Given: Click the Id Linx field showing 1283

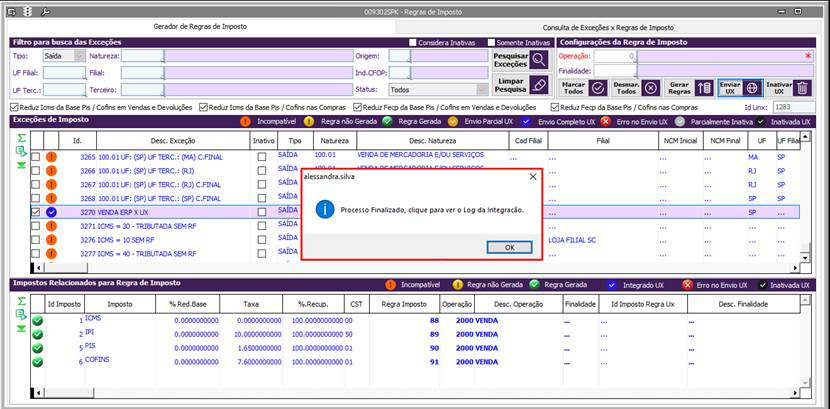Looking at the screenshot, I should point(792,107).
